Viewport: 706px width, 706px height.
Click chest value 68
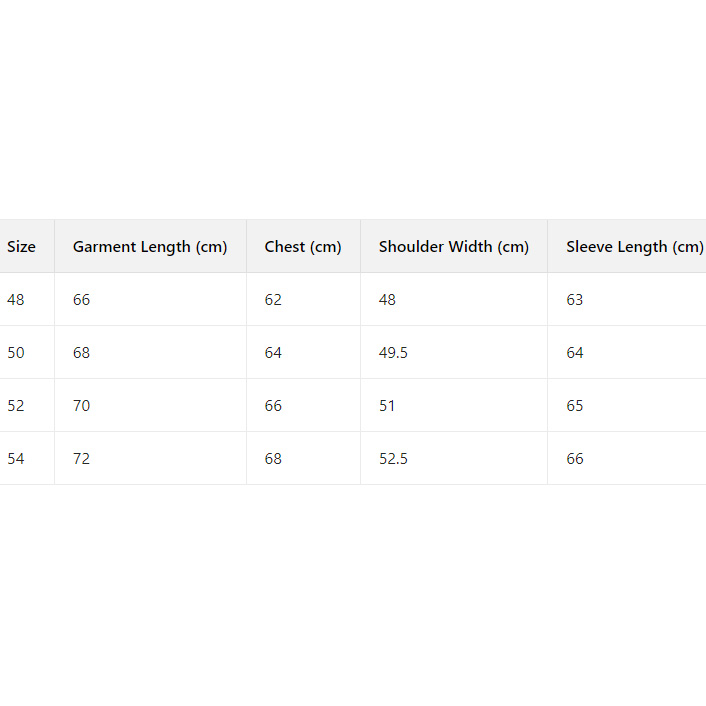(x=273, y=459)
